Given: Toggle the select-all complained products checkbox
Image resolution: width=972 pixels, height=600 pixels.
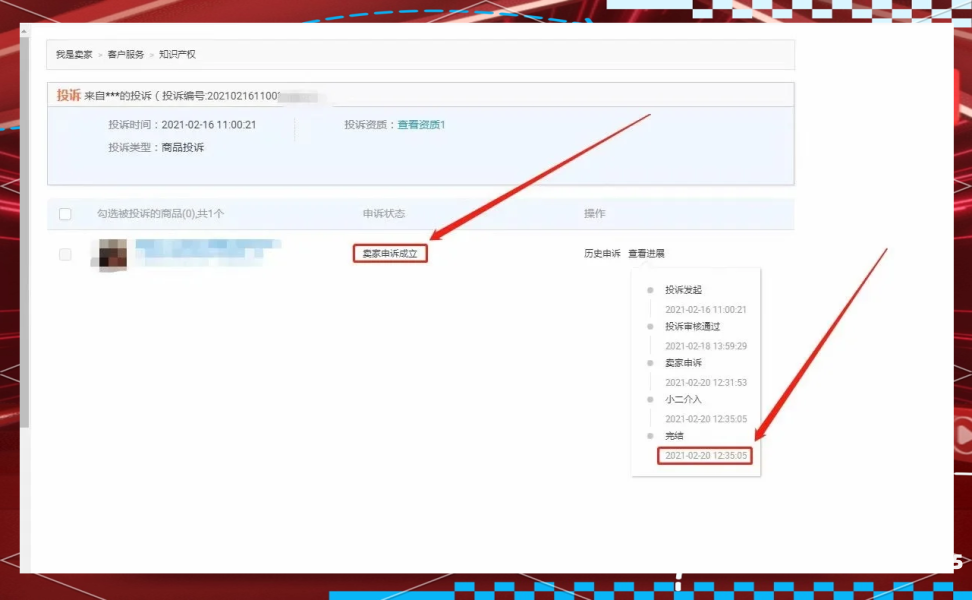Looking at the screenshot, I should 65,214.
